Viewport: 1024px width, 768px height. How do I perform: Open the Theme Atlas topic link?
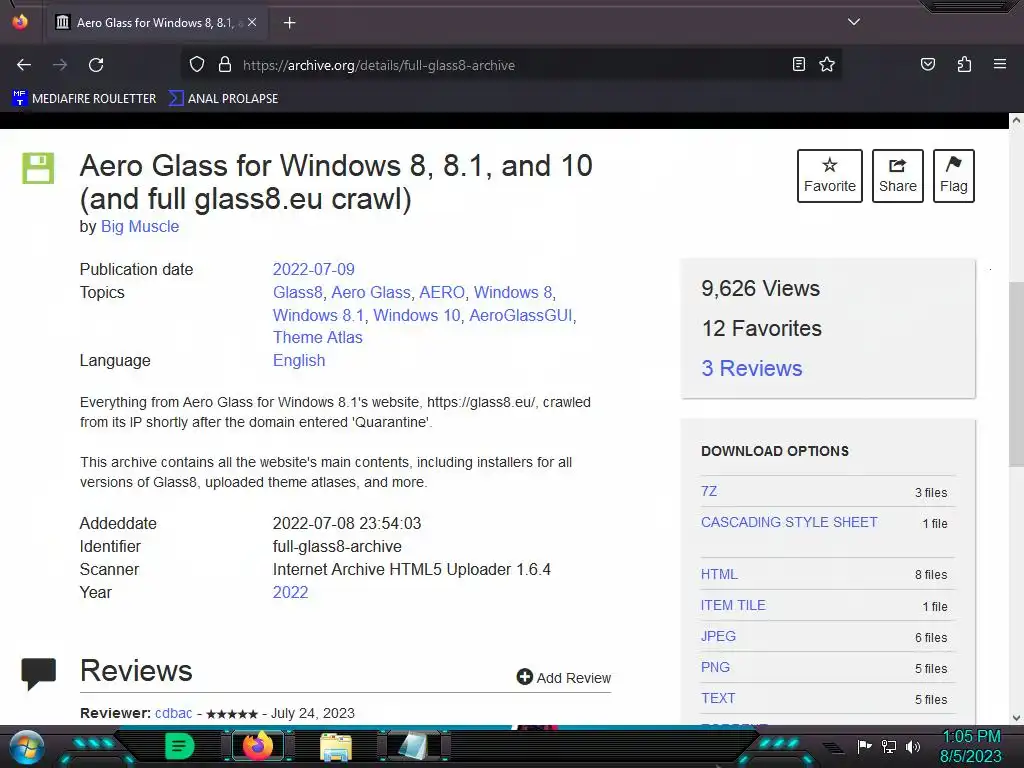[317, 338]
